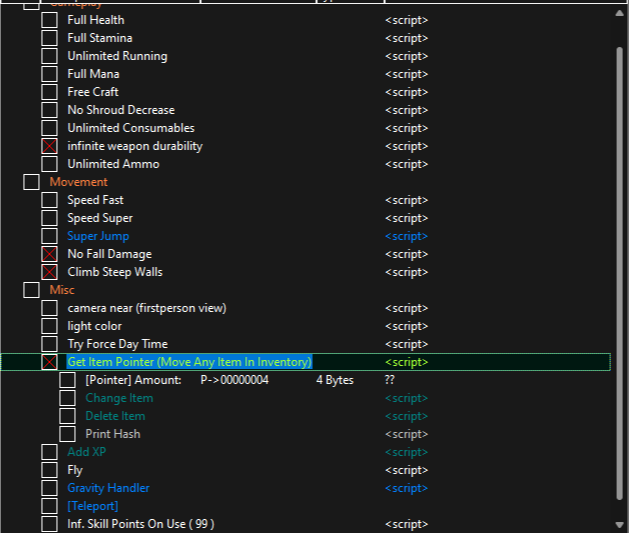Activate the Super Jump checkbox
This screenshot has height=533, width=629.
click(49, 236)
